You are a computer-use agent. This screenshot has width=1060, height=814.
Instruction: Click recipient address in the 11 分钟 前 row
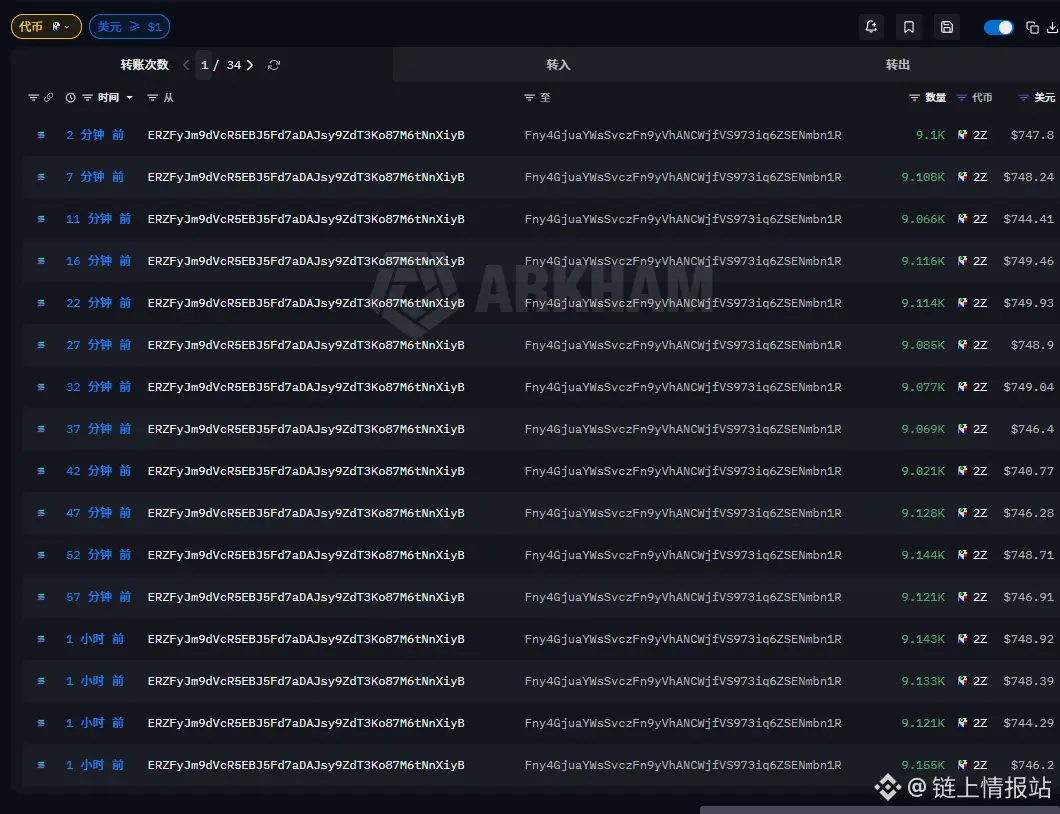[x=683, y=219]
